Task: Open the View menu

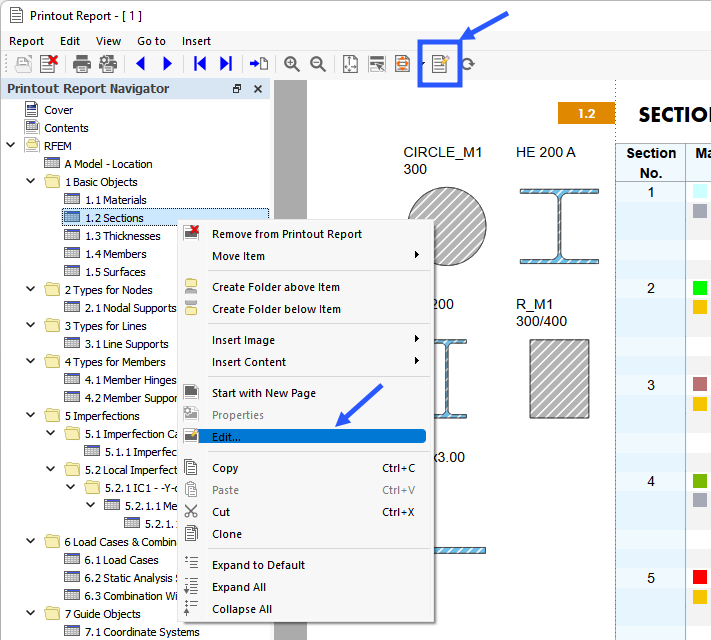Action: point(108,41)
